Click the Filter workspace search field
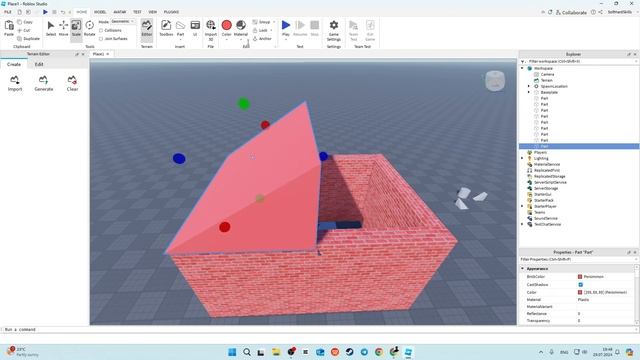The height and width of the screenshot is (360, 640). [581, 61]
